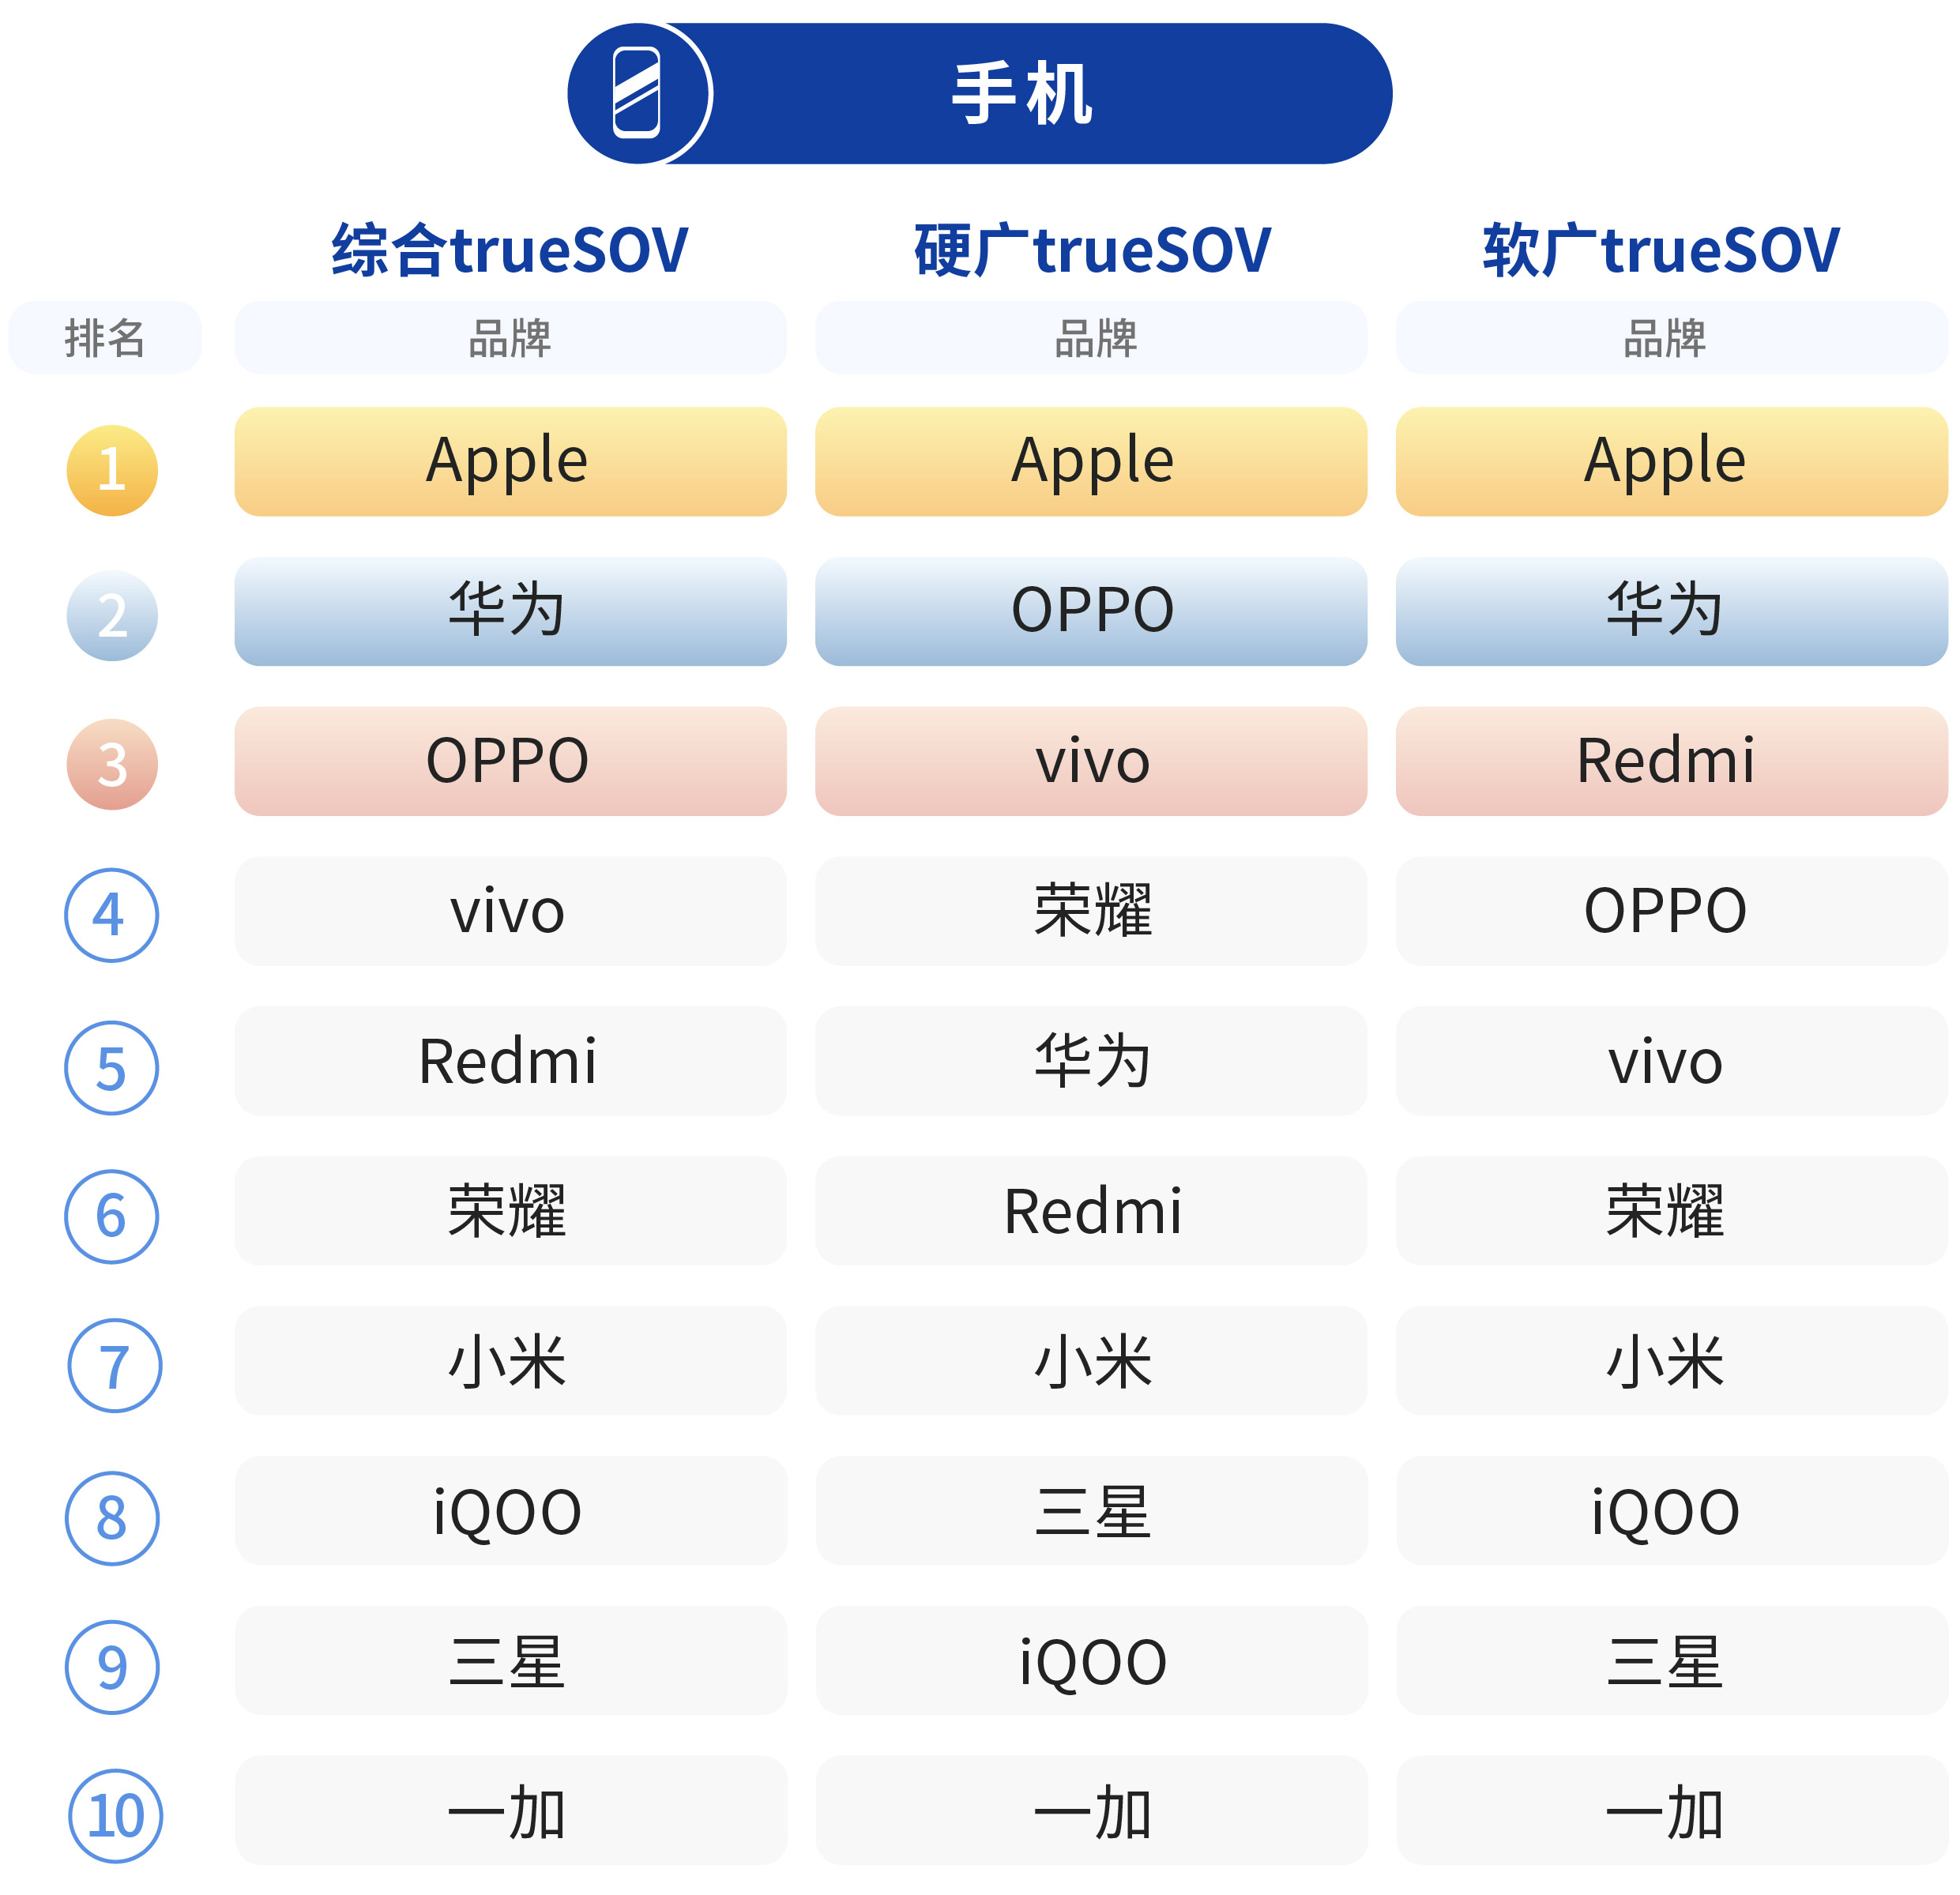This screenshot has width=1960, height=1895.
Task: Open the 硬广trueSOV column heading
Action: [1092, 249]
